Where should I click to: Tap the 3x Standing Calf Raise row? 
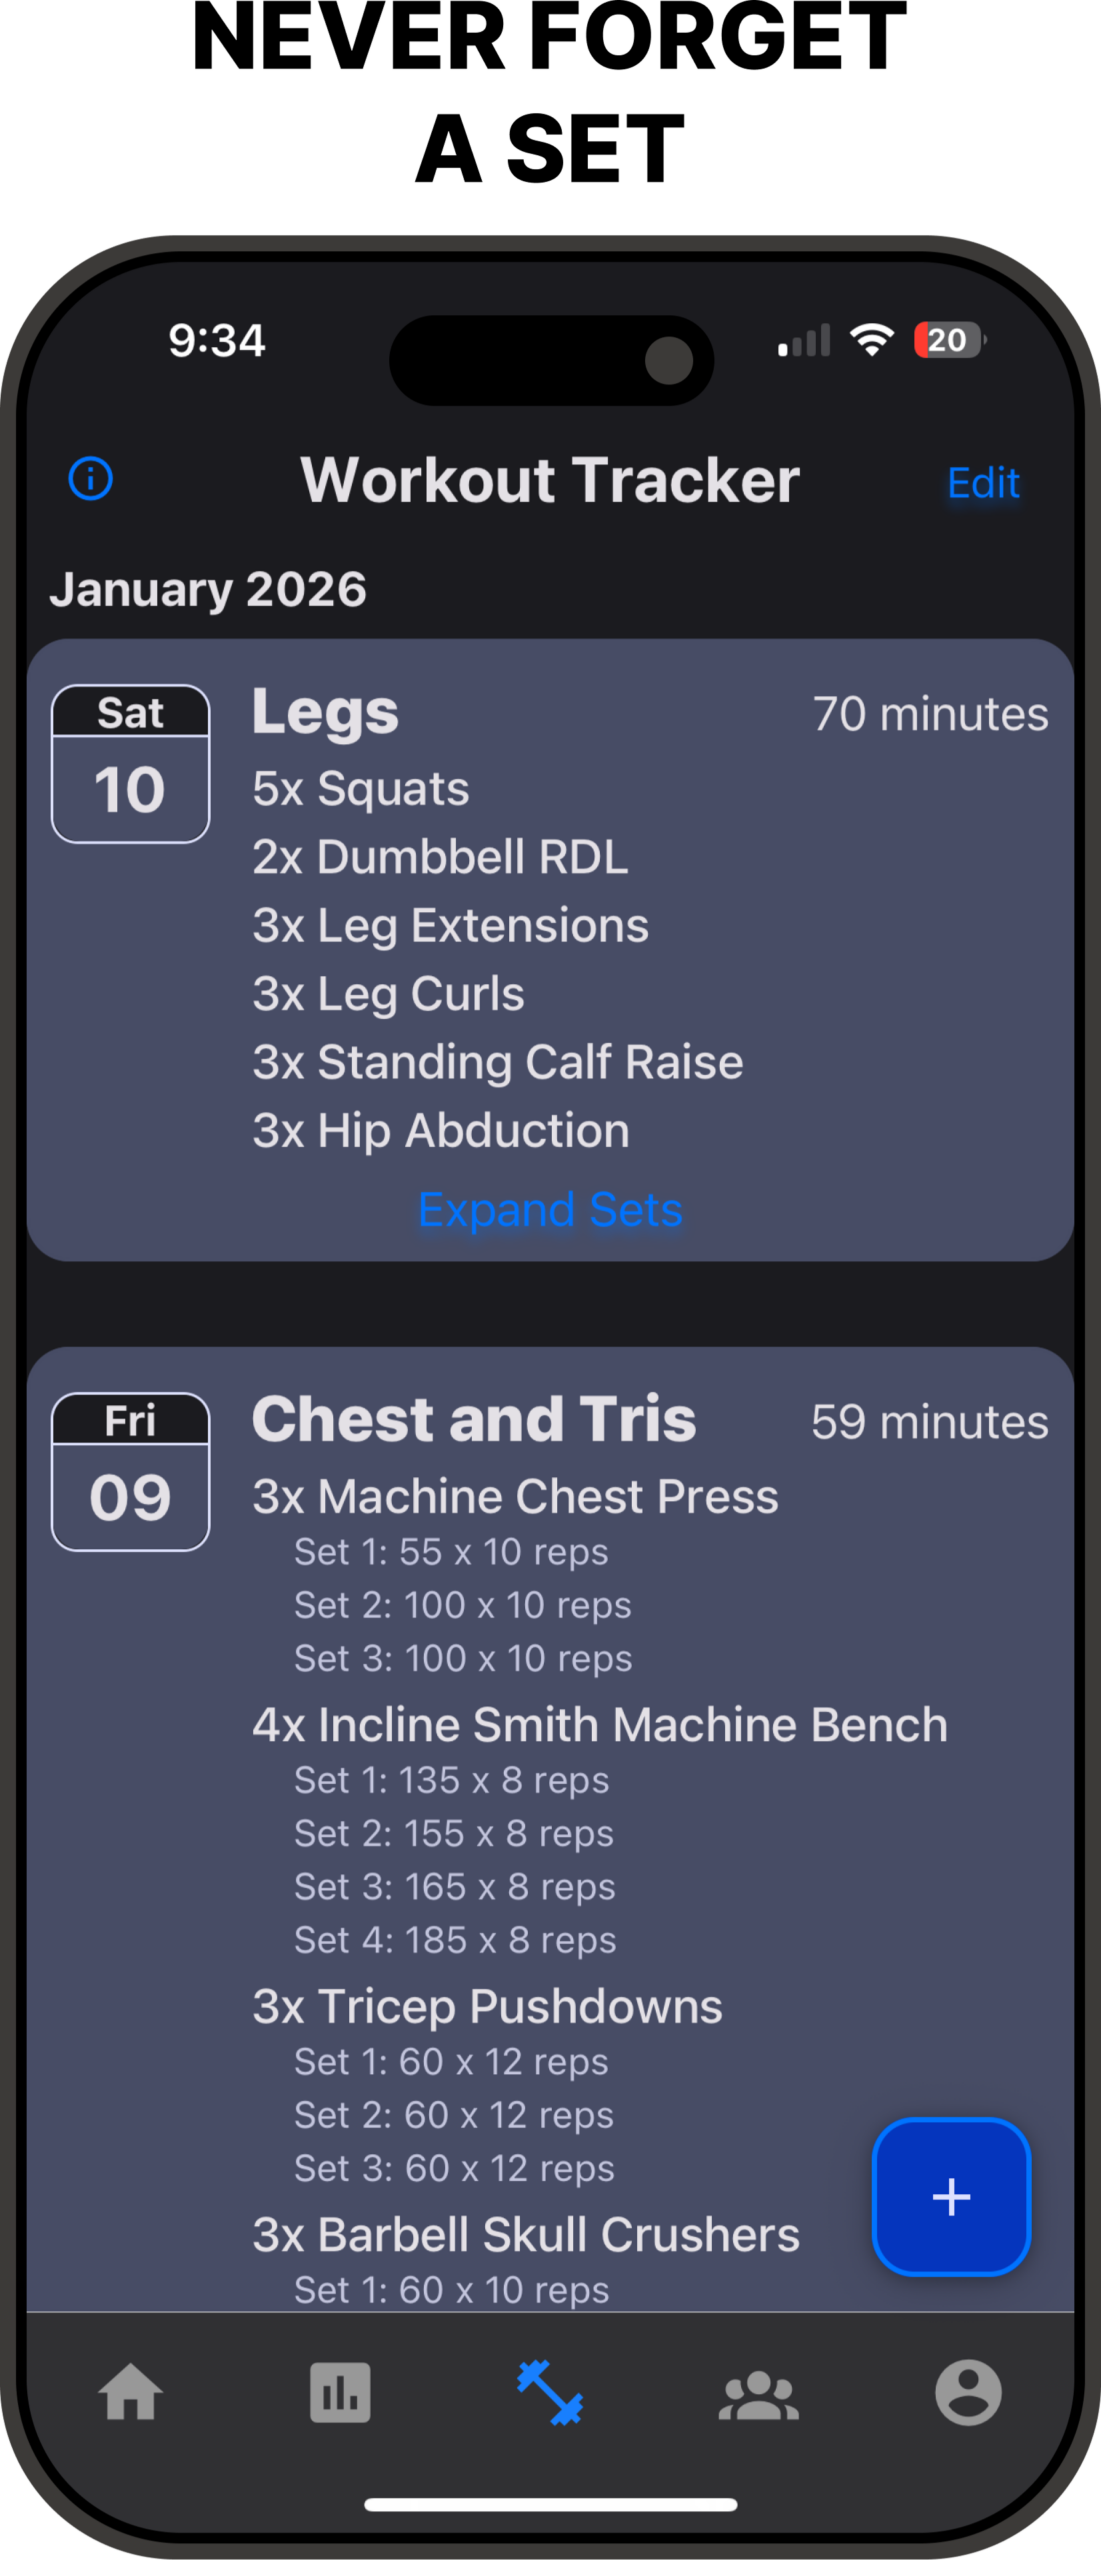(498, 1062)
